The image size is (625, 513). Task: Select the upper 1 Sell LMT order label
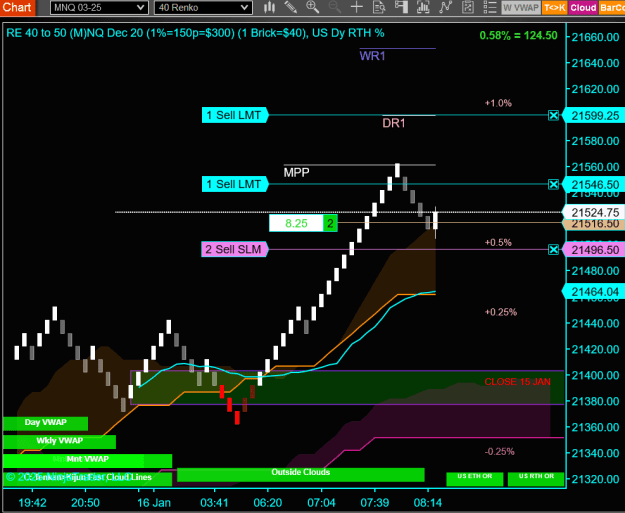pos(235,115)
